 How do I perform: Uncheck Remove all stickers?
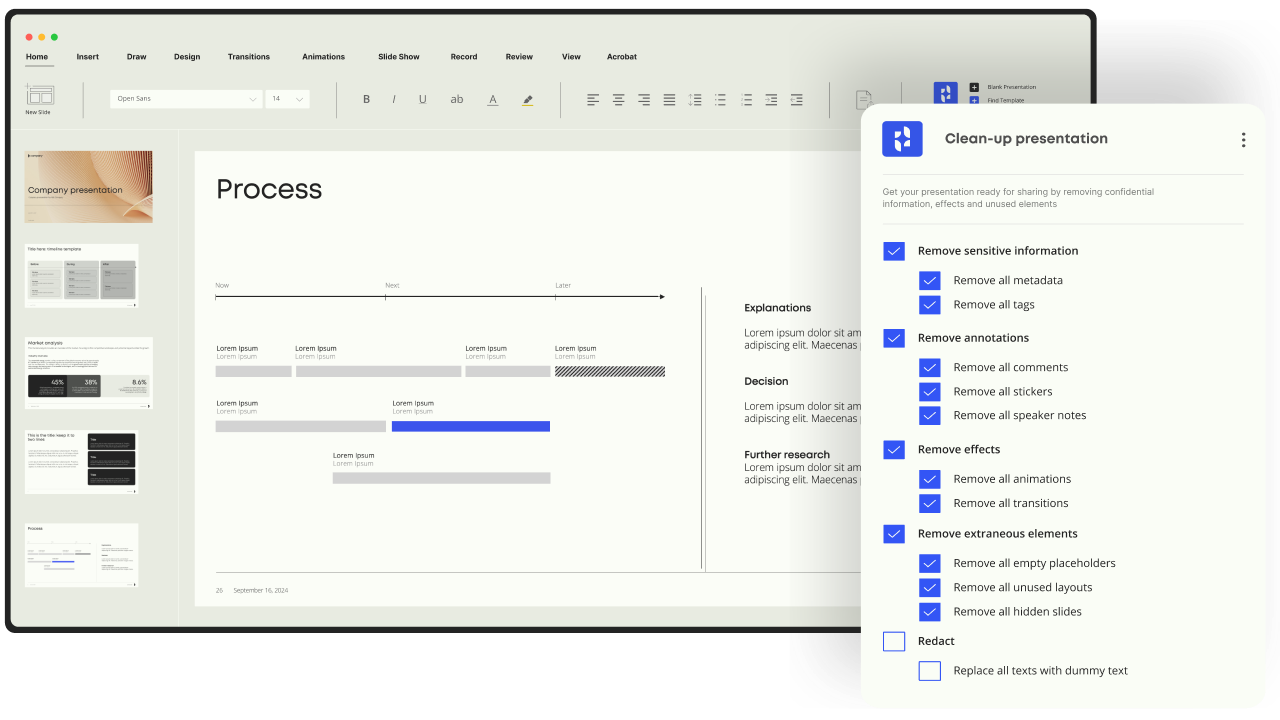click(930, 392)
